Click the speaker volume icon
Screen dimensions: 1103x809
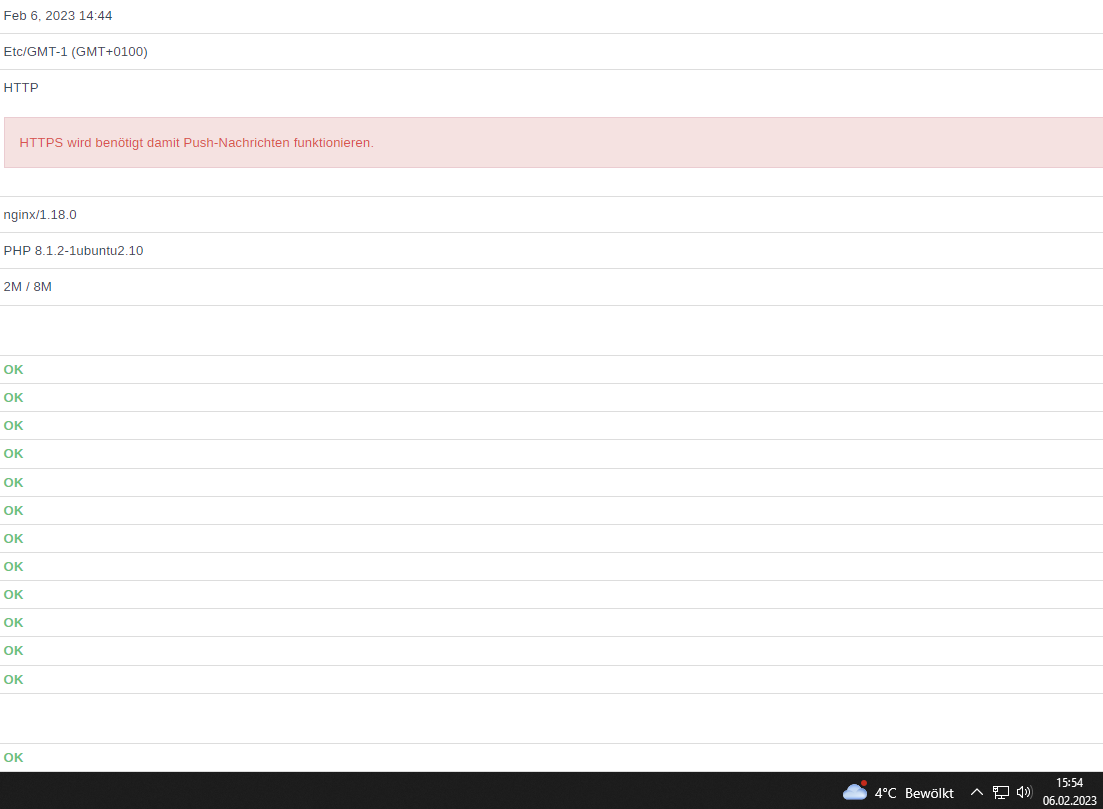[1024, 792]
